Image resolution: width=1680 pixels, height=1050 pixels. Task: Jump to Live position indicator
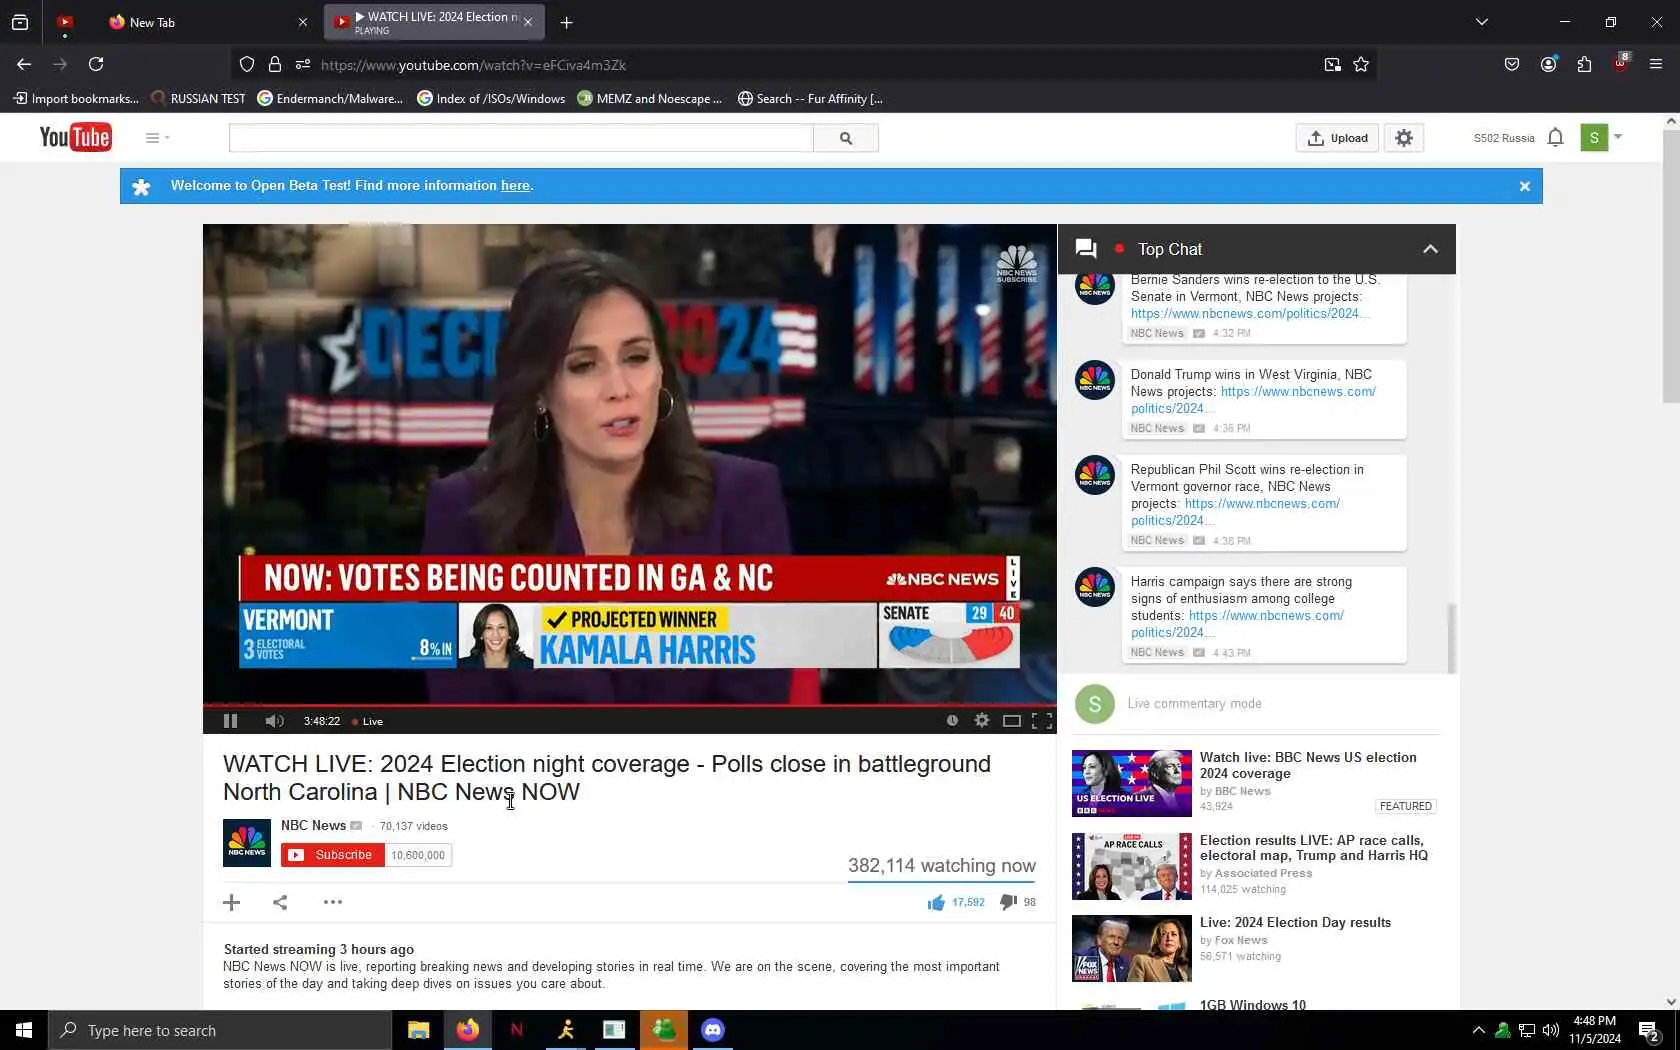click(x=368, y=721)
